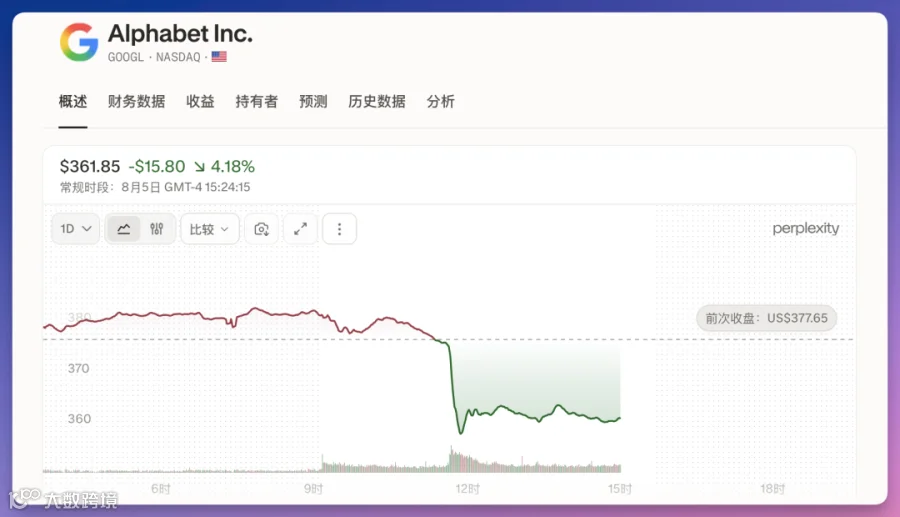Select the 概述 overview tab

coord(73,102)
